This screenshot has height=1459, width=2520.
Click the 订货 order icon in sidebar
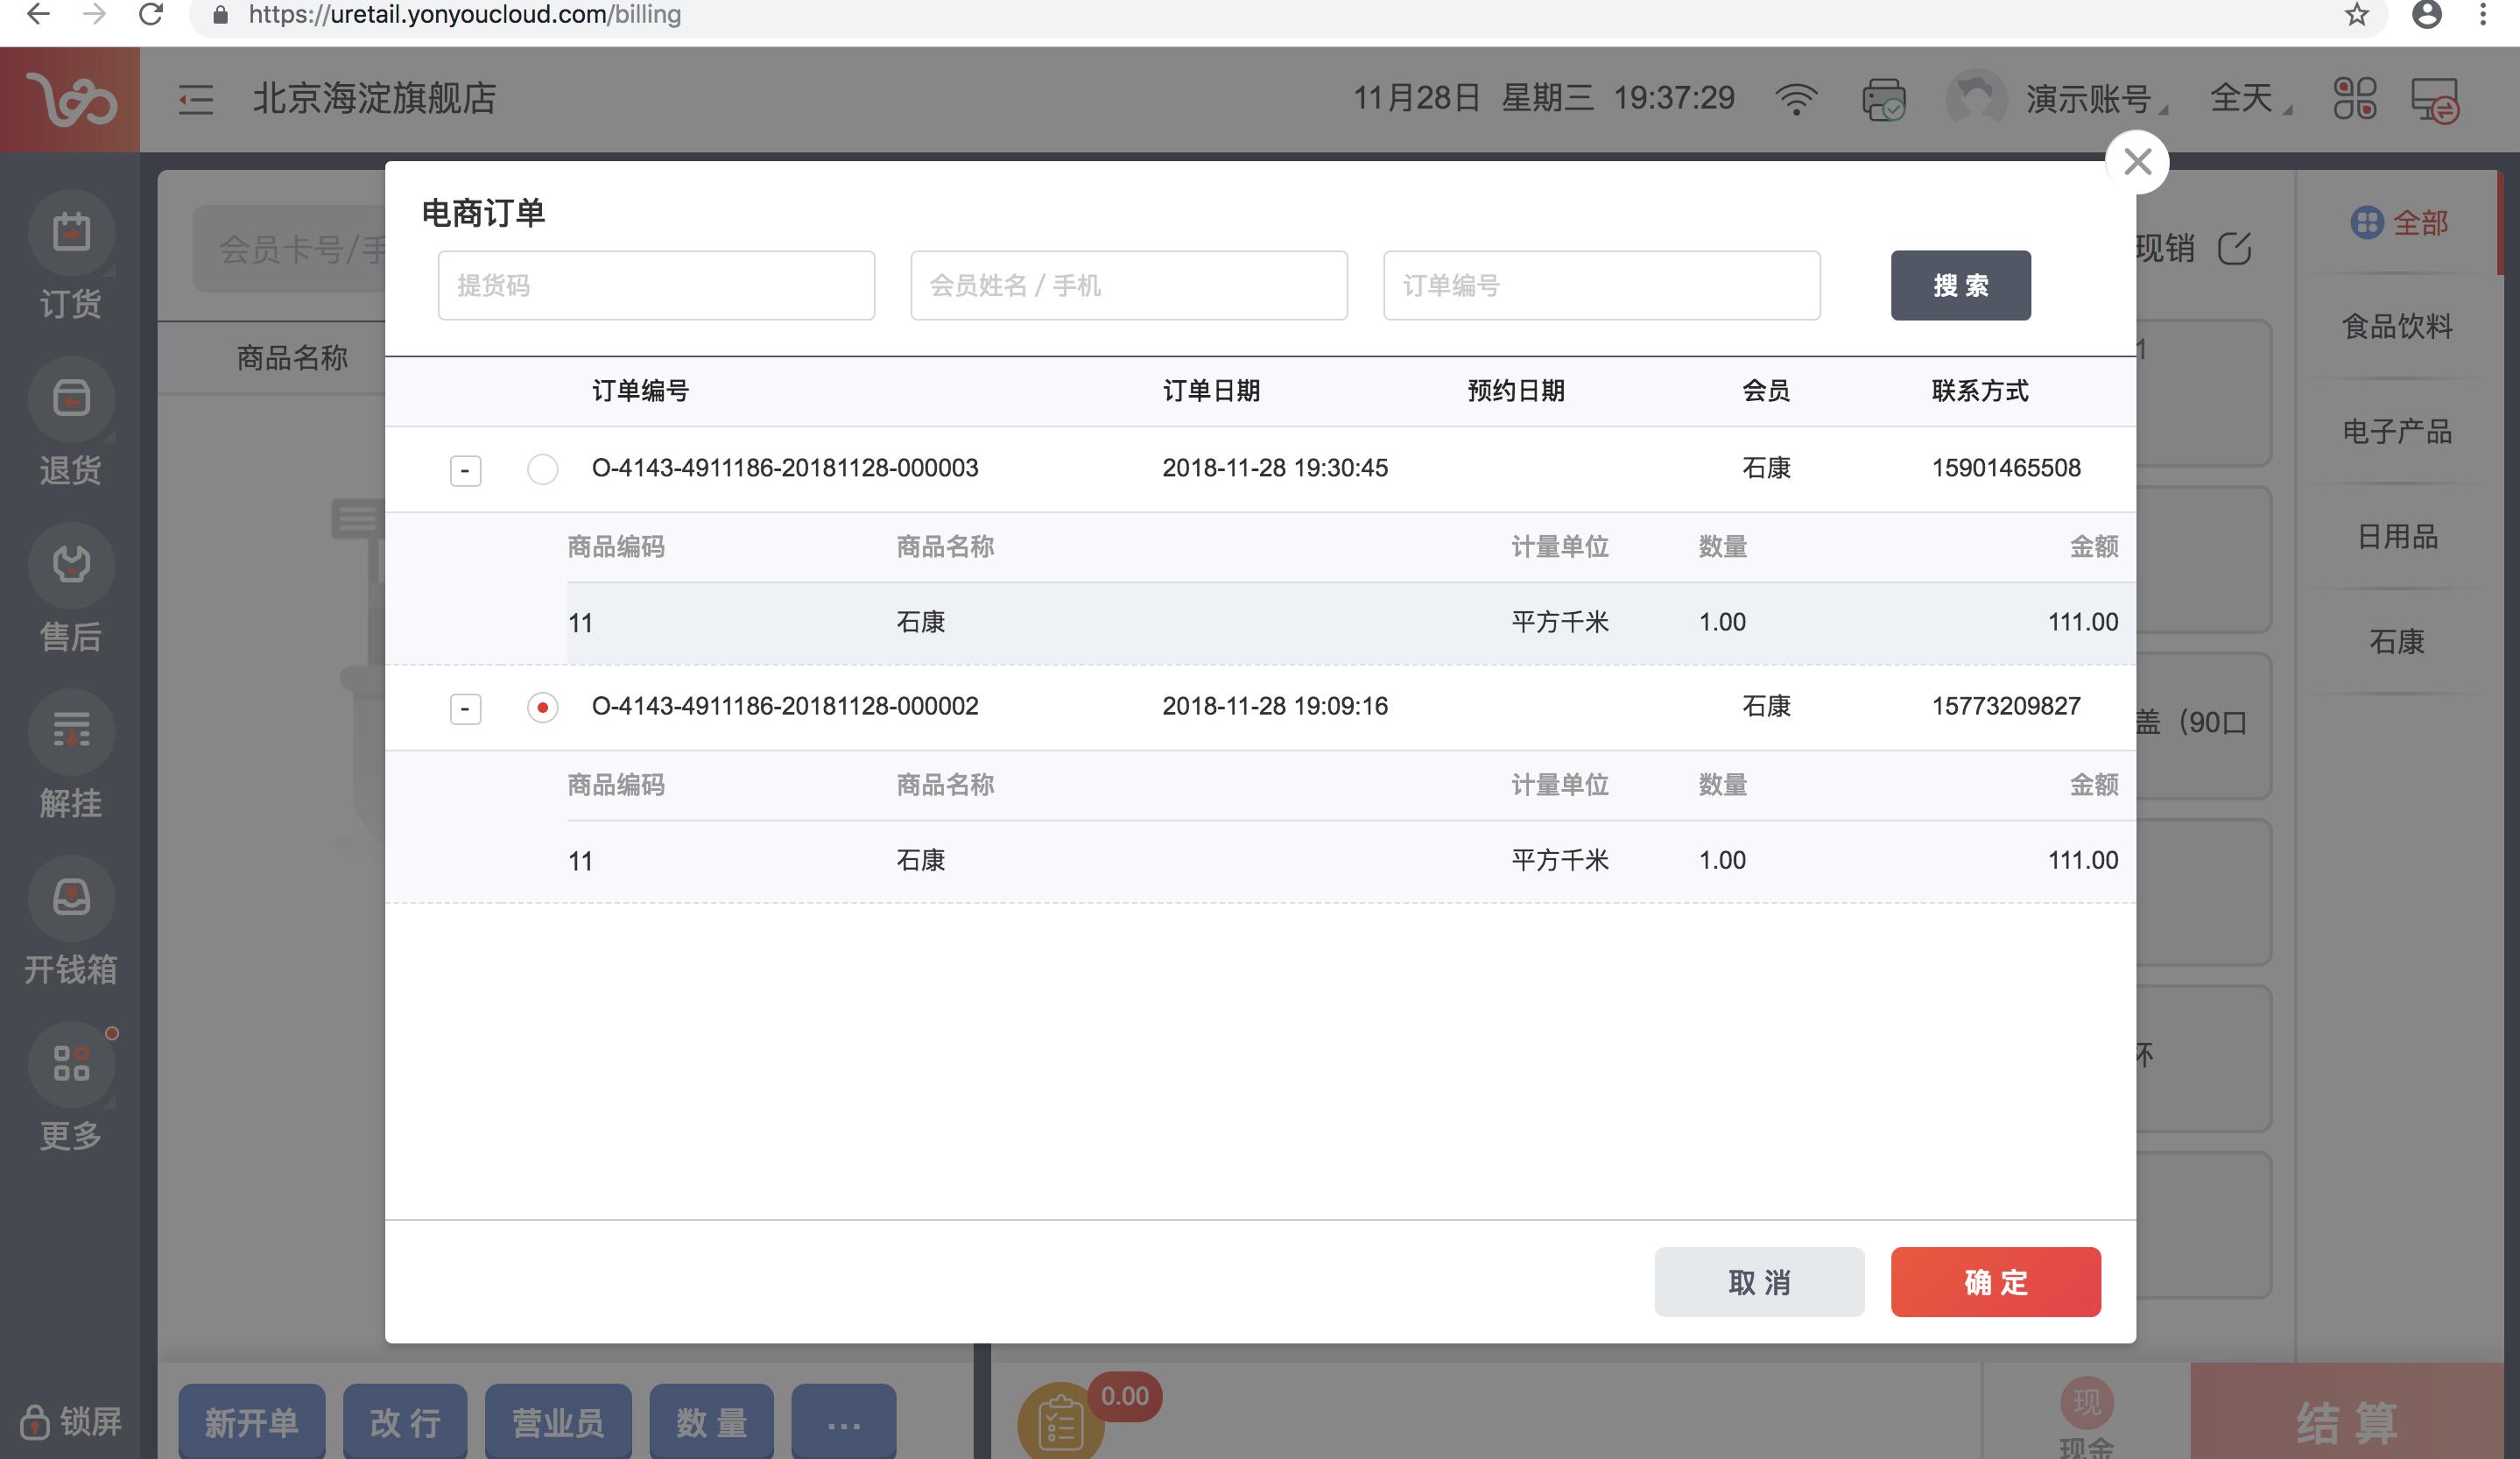coord(71,233)
